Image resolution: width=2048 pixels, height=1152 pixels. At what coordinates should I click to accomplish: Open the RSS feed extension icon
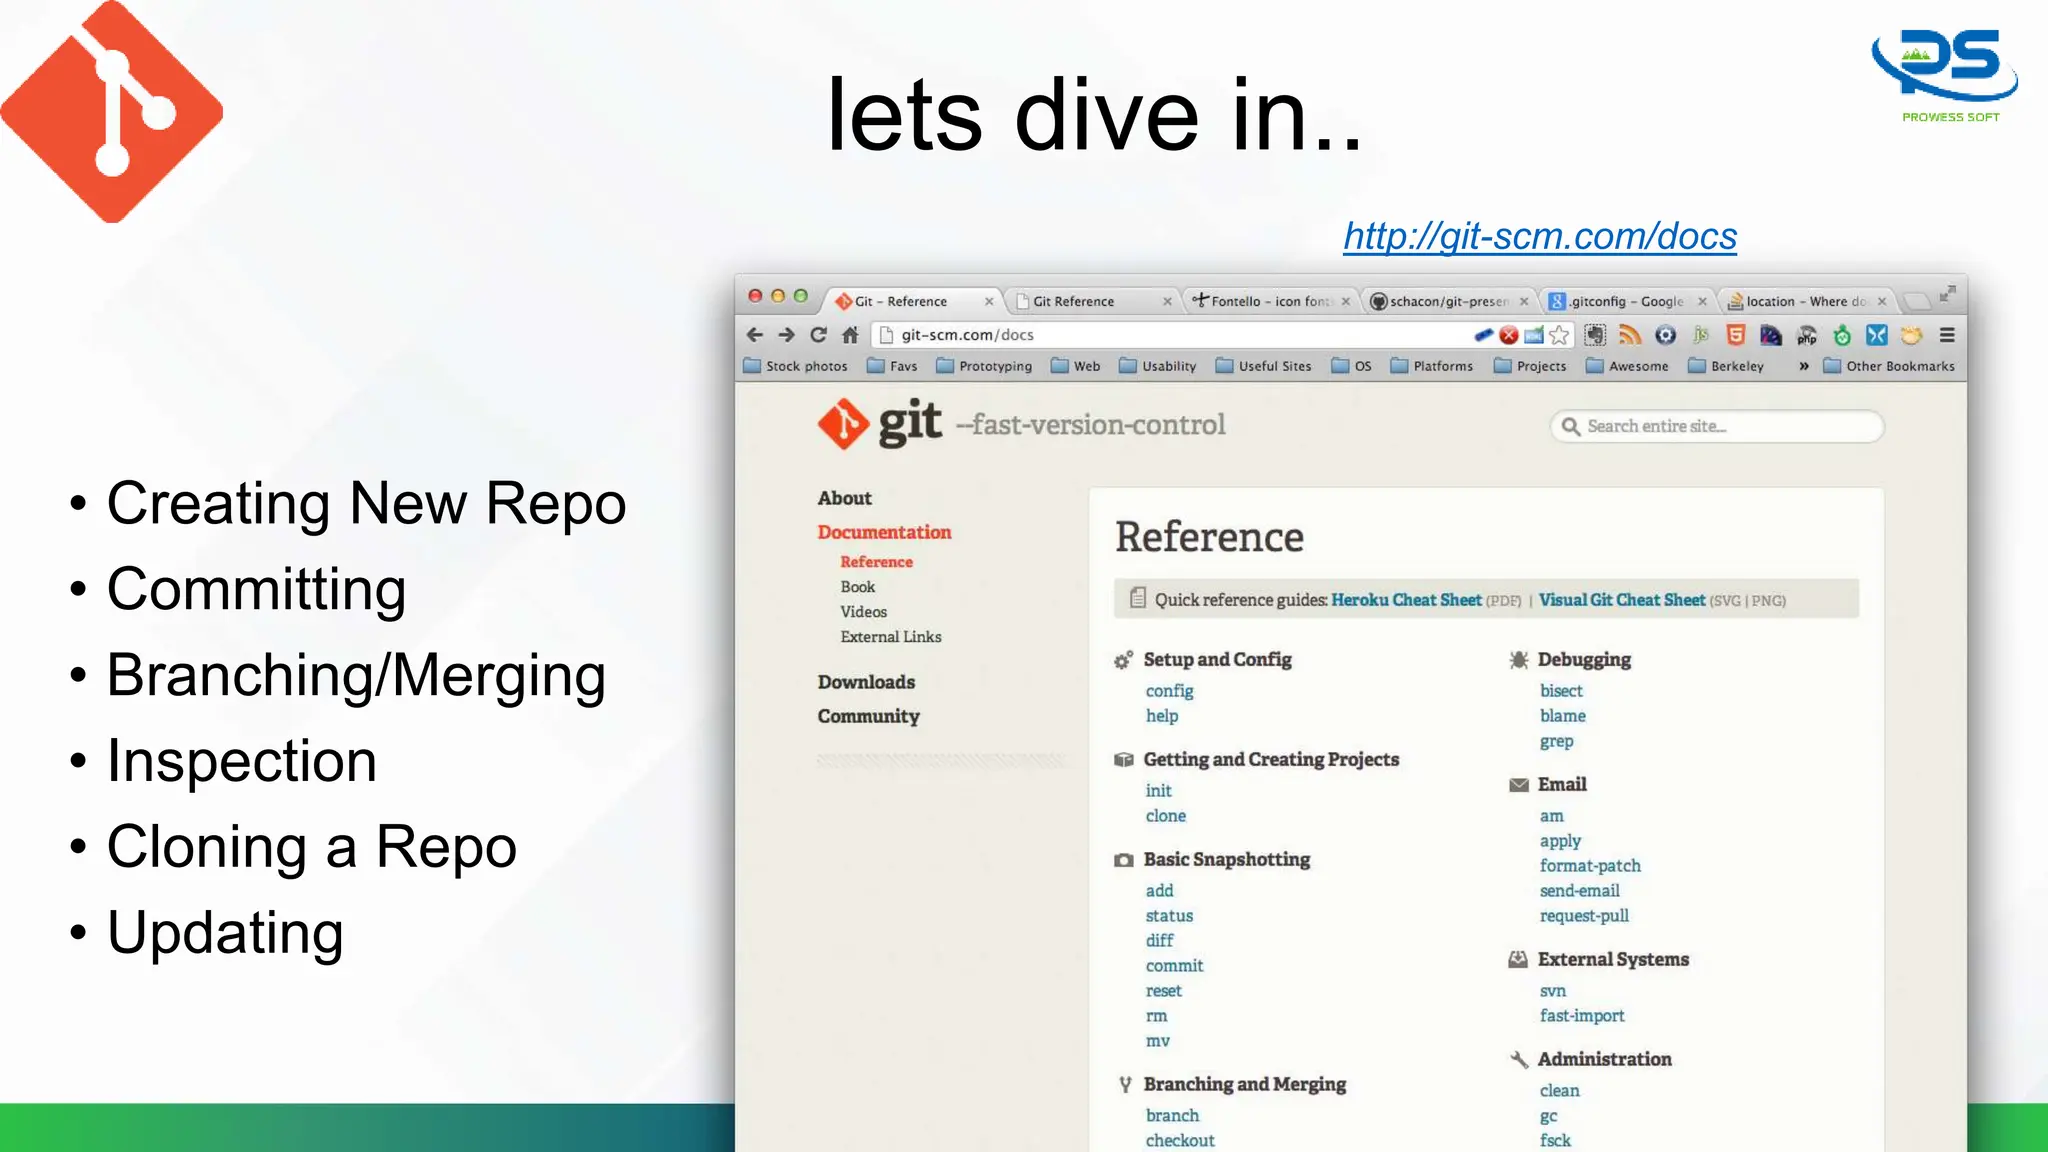point(1630,335)
